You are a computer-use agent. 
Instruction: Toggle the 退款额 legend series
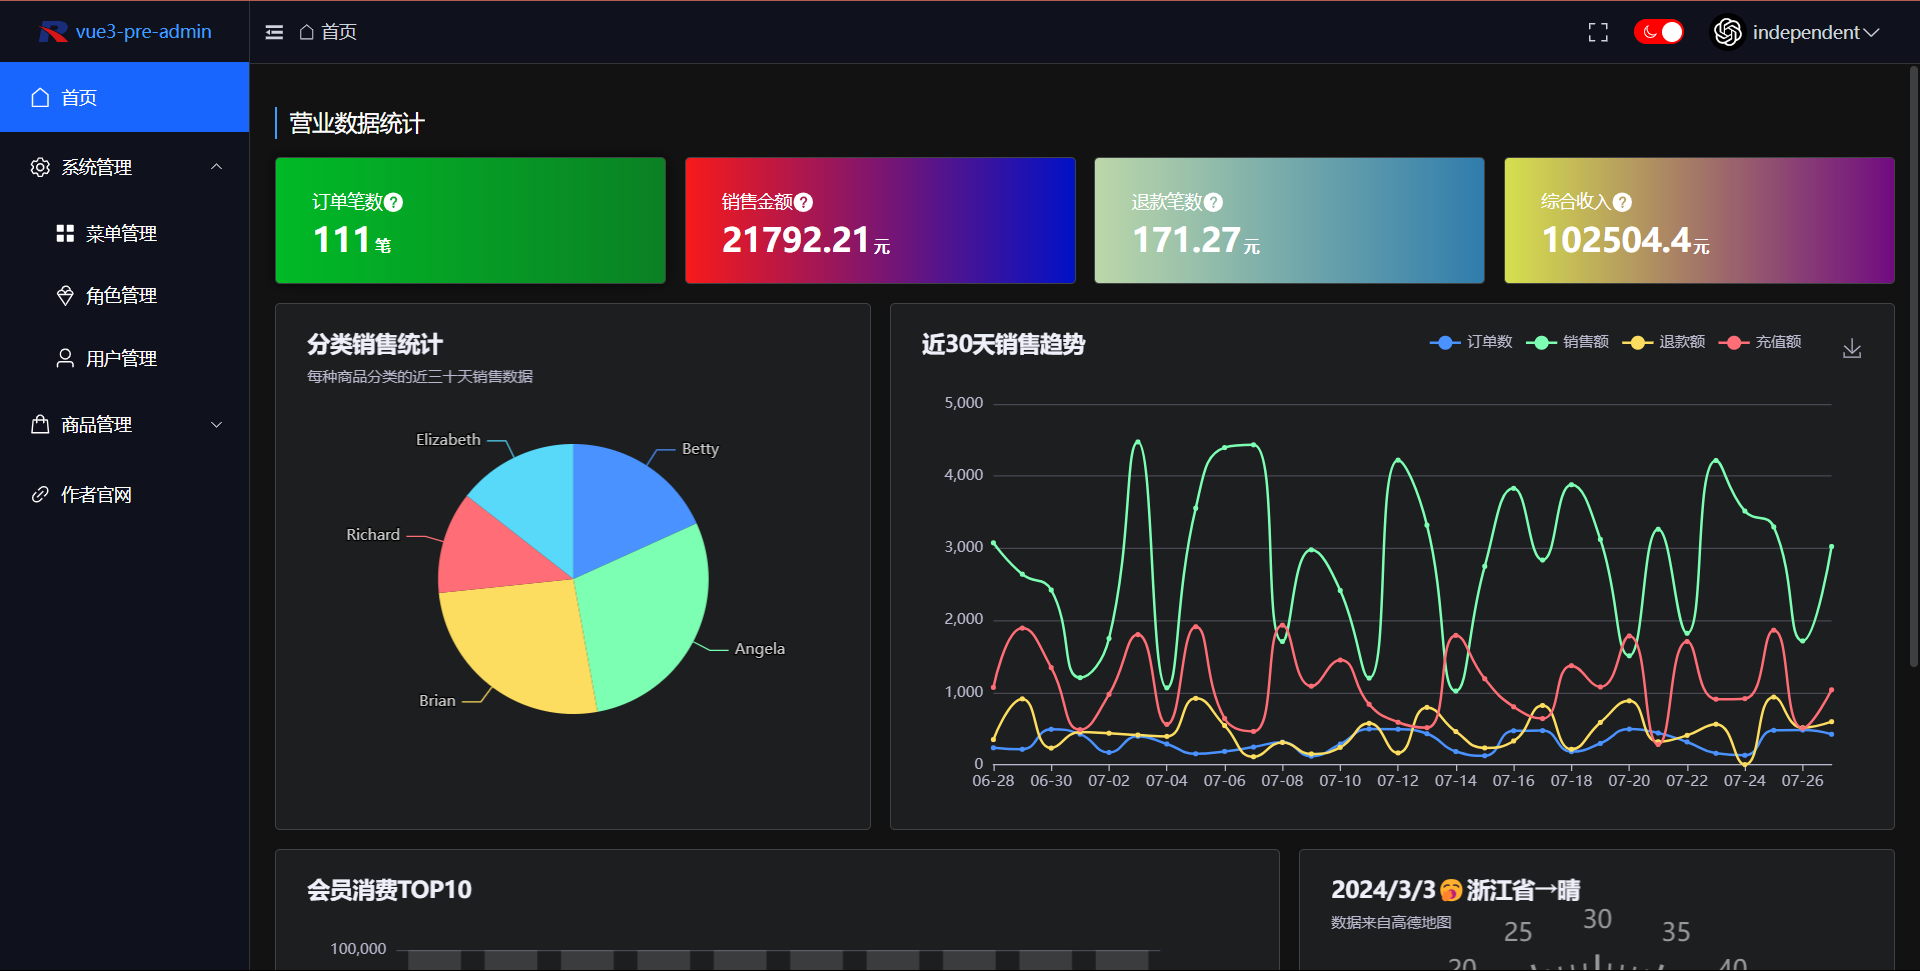(x=1663, y=342)
